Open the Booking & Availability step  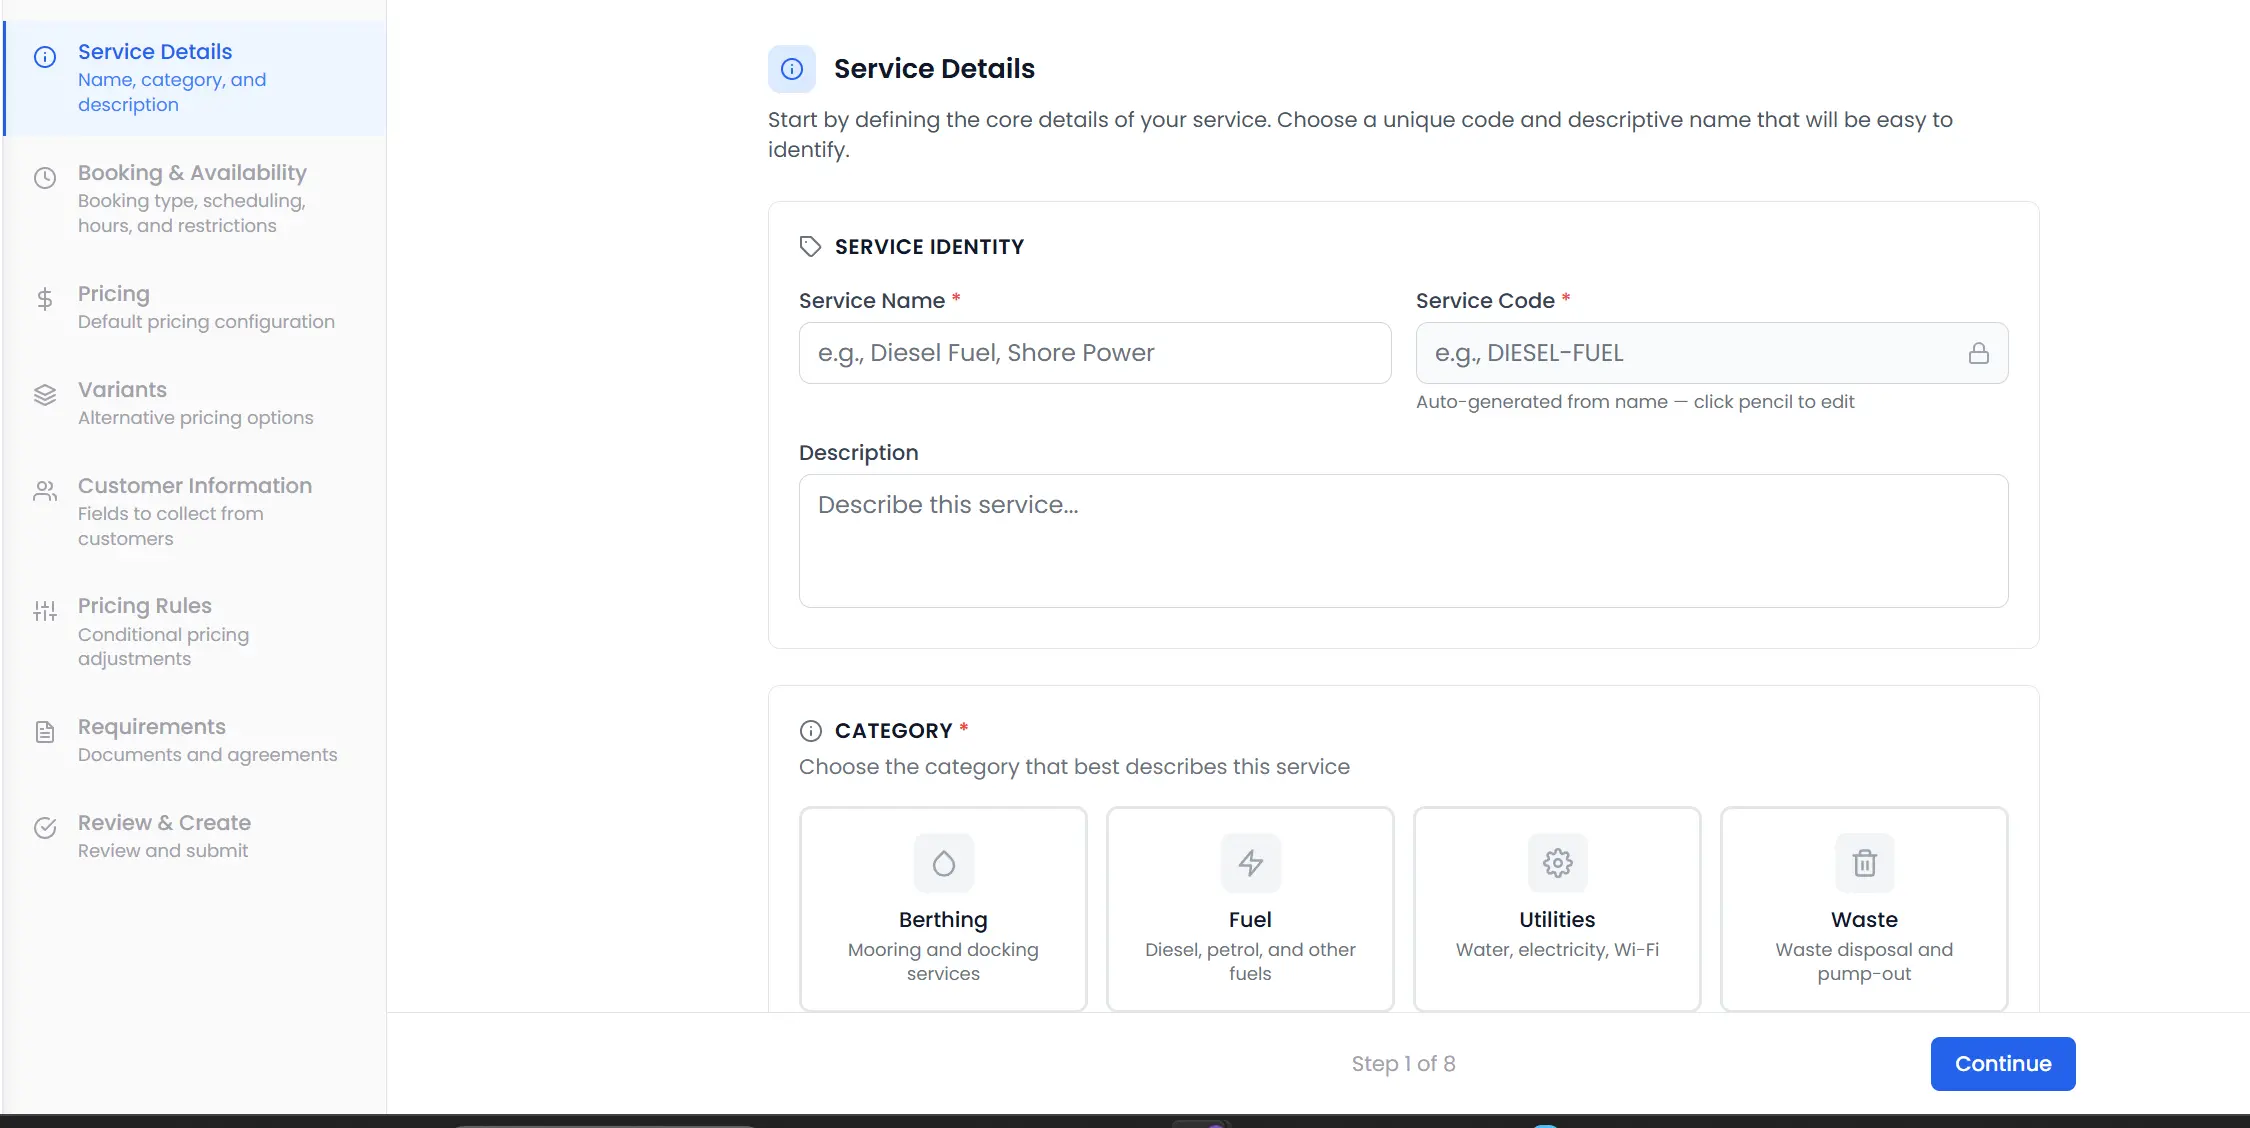coord(190,198)
